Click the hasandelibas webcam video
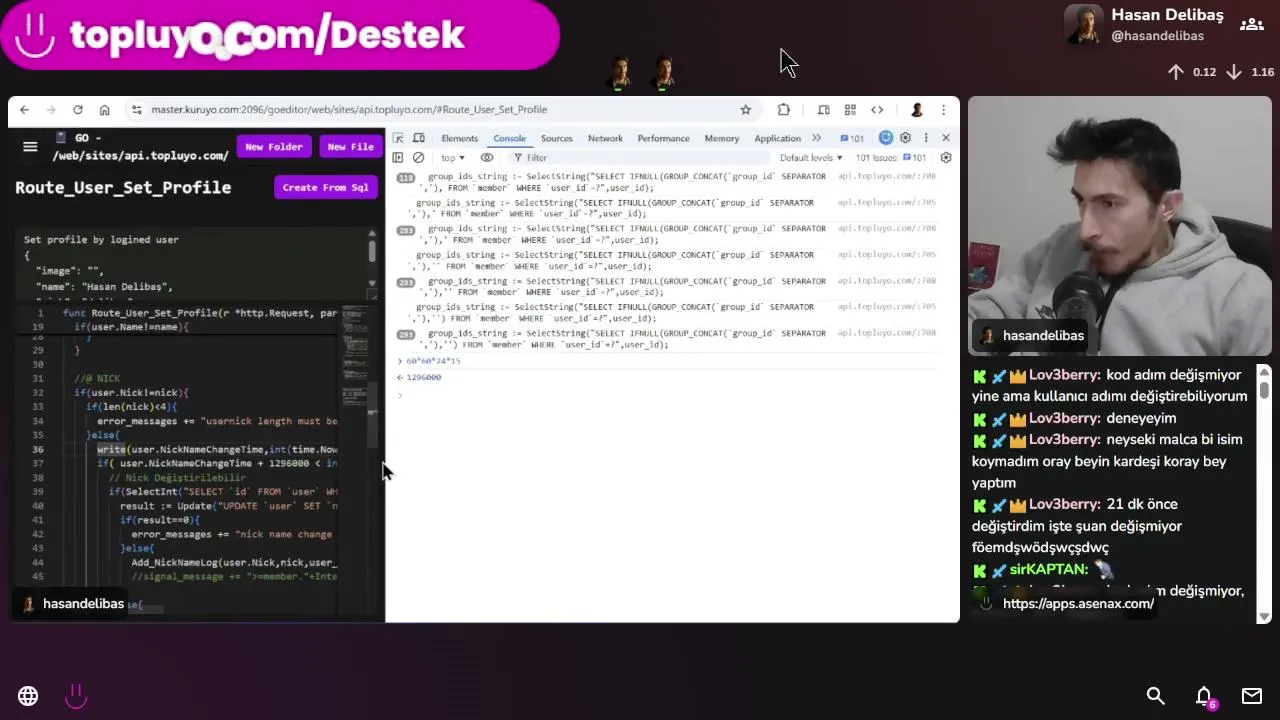The width and height of the screenshot is (1280, 720). click(1119, 226)
